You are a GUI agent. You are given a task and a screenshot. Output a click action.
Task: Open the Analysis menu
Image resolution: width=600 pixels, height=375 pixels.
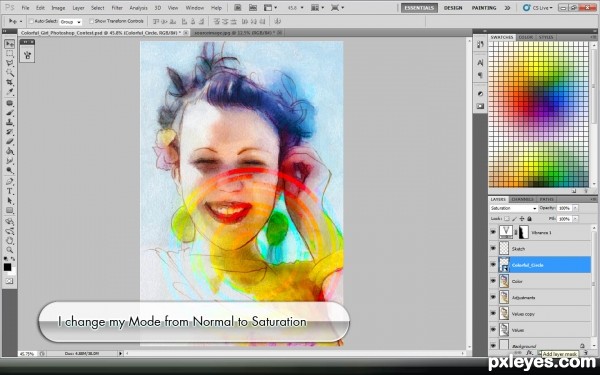(x=138, y=8)
